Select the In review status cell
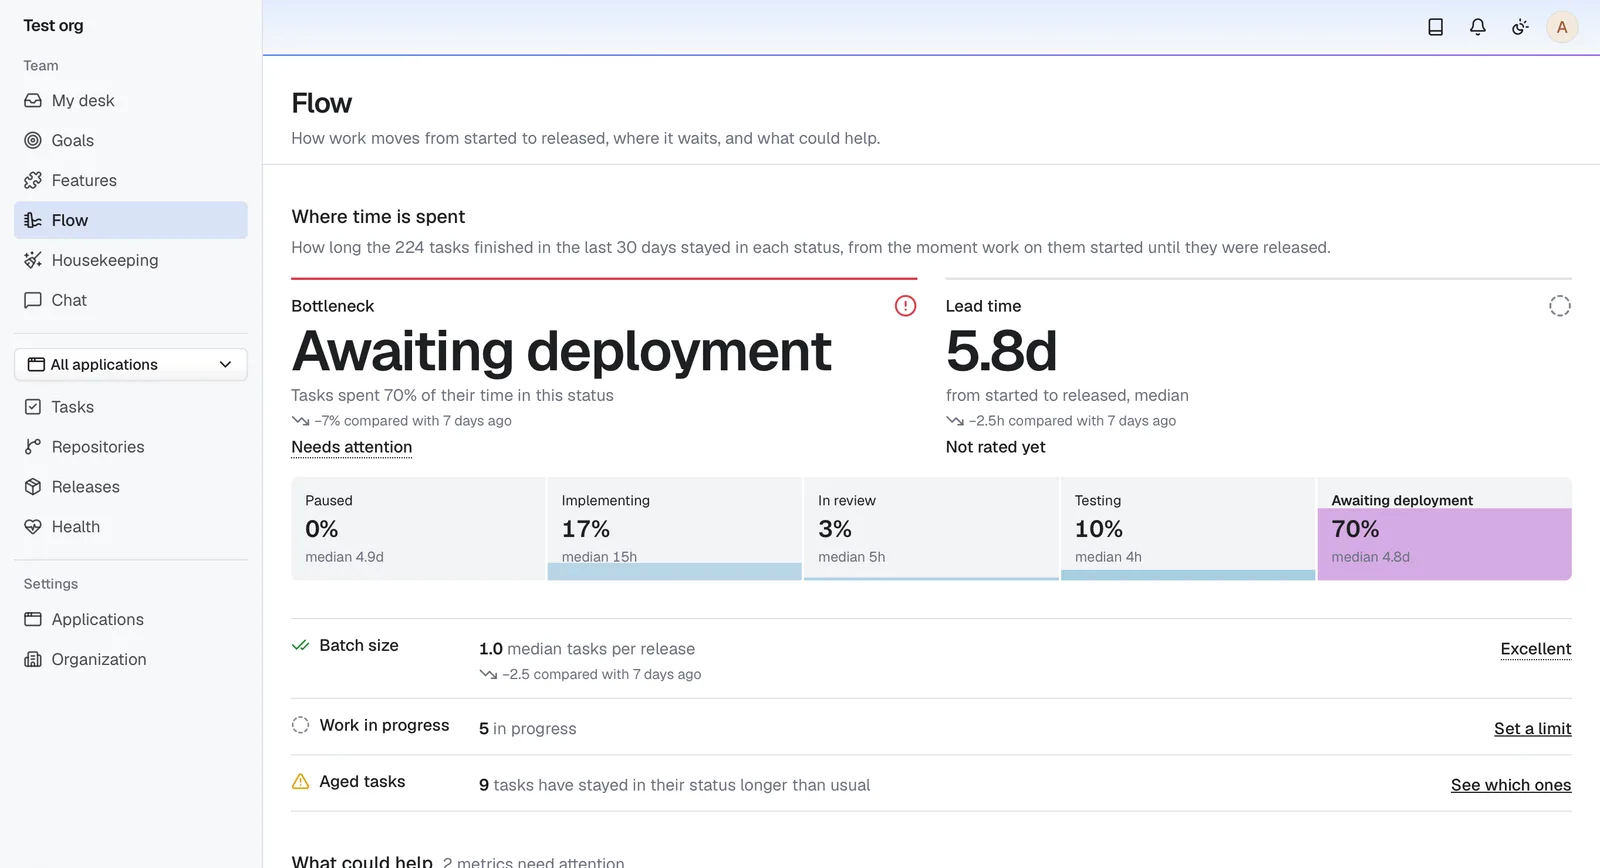Viewport: 1600px width, 868px height. pyautogui.click(x=931, y=529)
